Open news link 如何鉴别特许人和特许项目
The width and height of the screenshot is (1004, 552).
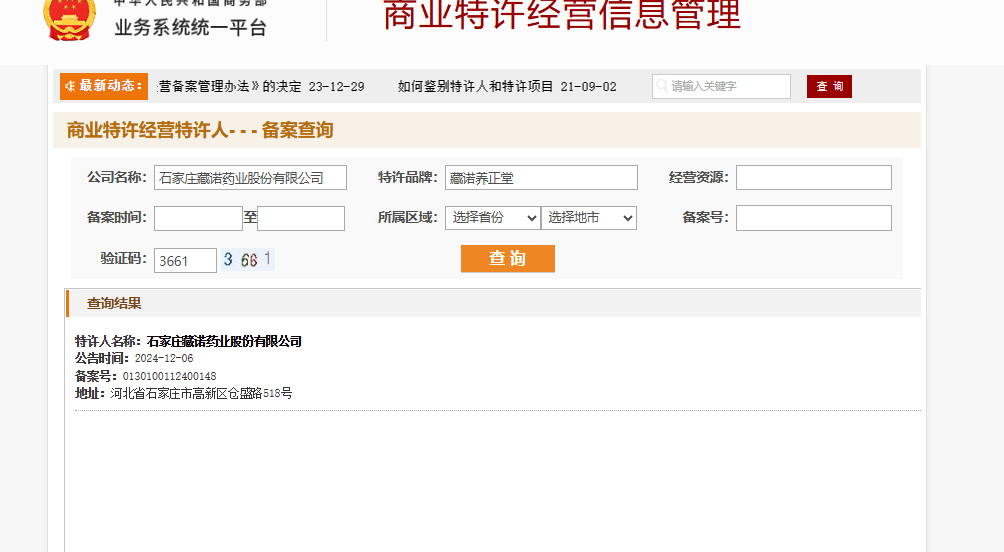tap(475, 86)
